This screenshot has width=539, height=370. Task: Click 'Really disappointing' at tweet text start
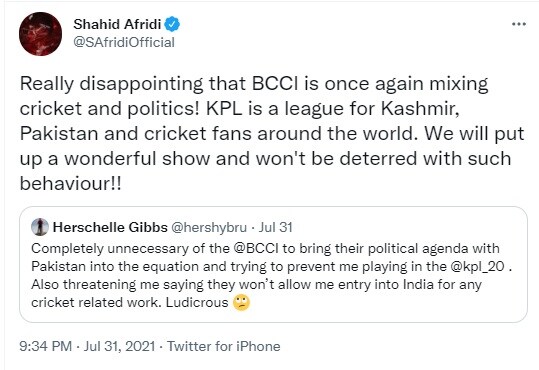pyautogui.click(x=111, y=84)
